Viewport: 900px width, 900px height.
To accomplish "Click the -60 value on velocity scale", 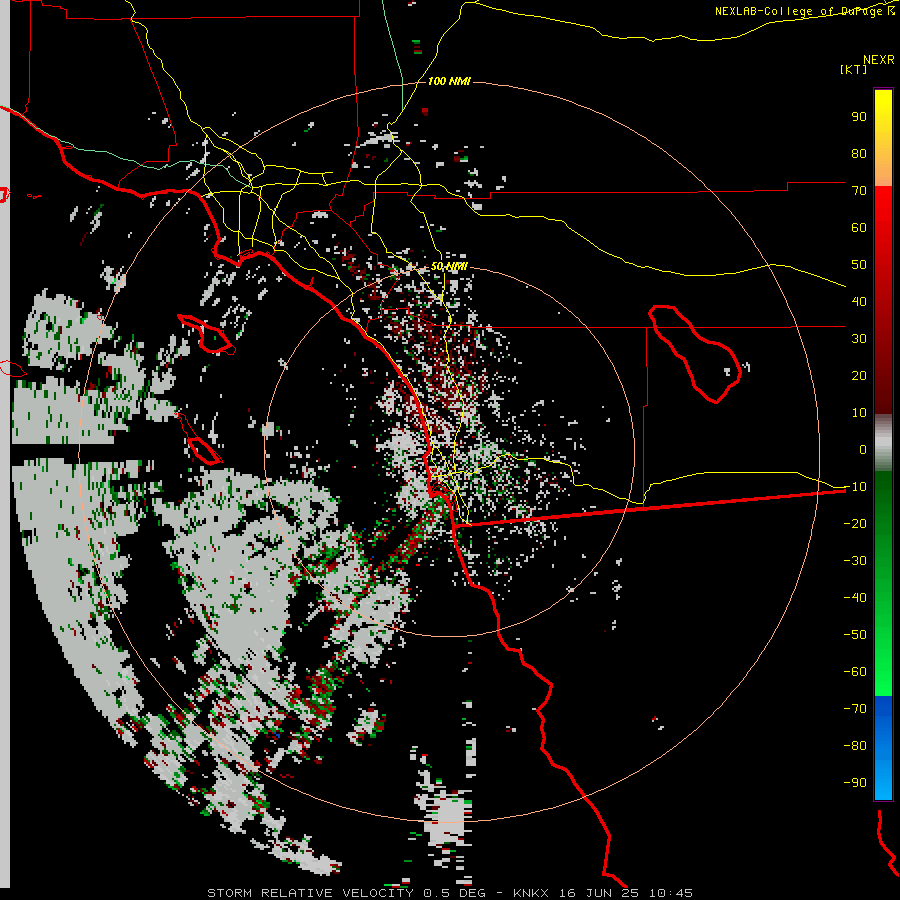I will click(855, 672).
